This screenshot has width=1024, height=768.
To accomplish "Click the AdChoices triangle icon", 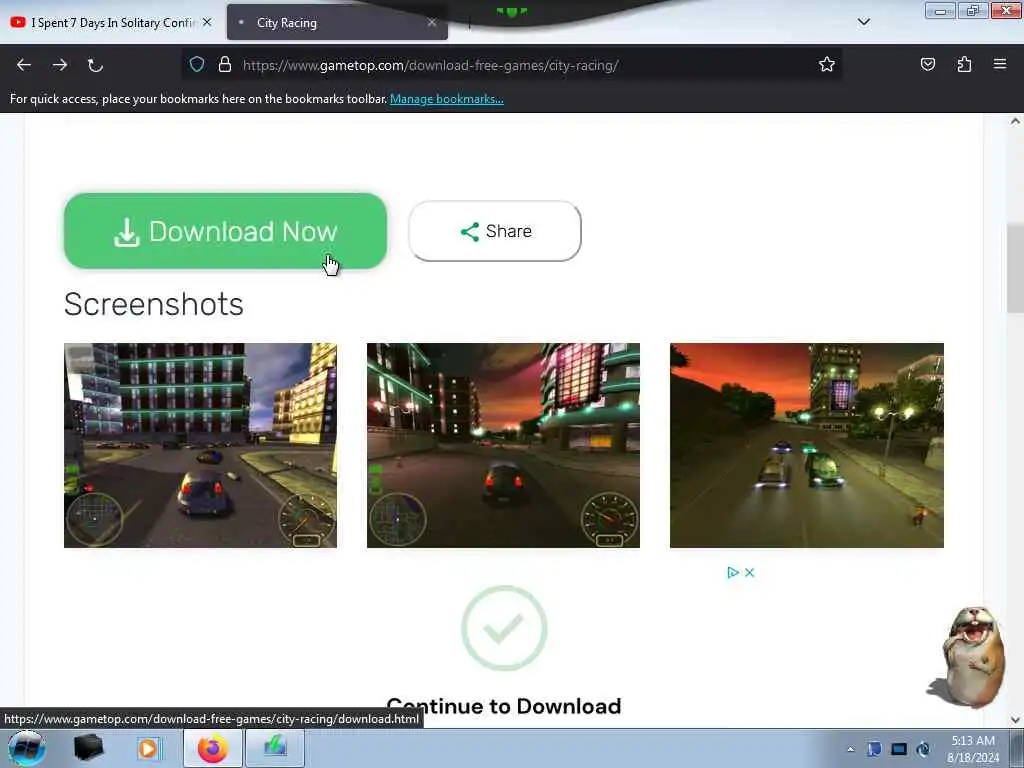I will 733,573.
